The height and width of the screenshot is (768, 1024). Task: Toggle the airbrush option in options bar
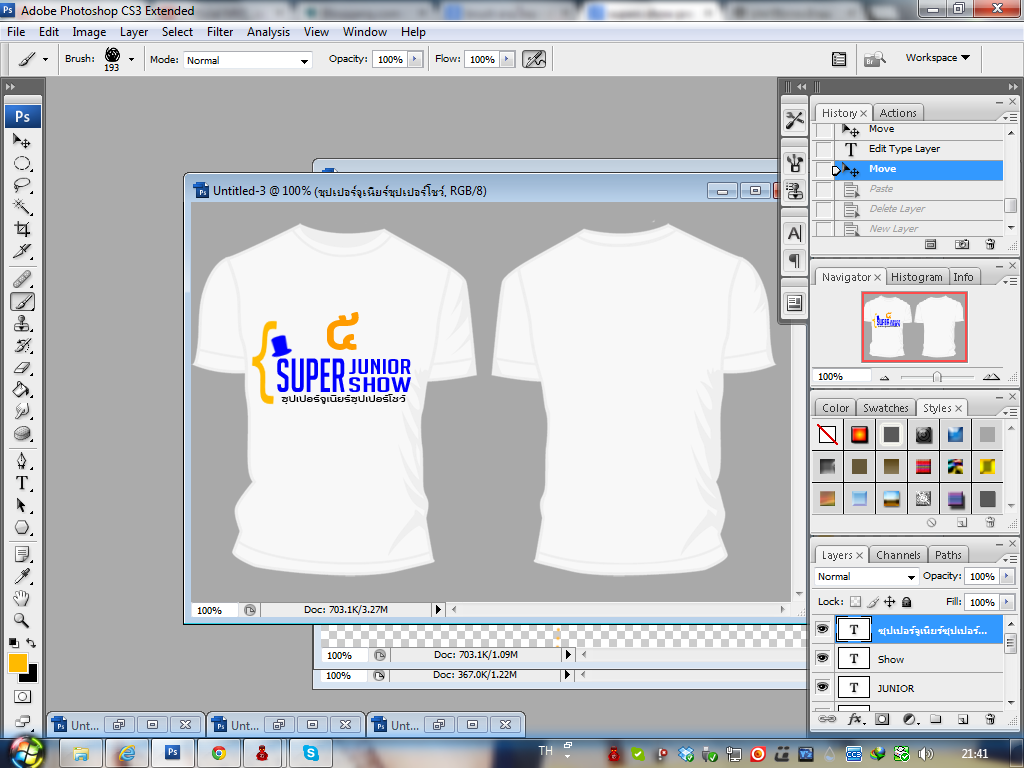pos(535,59)
